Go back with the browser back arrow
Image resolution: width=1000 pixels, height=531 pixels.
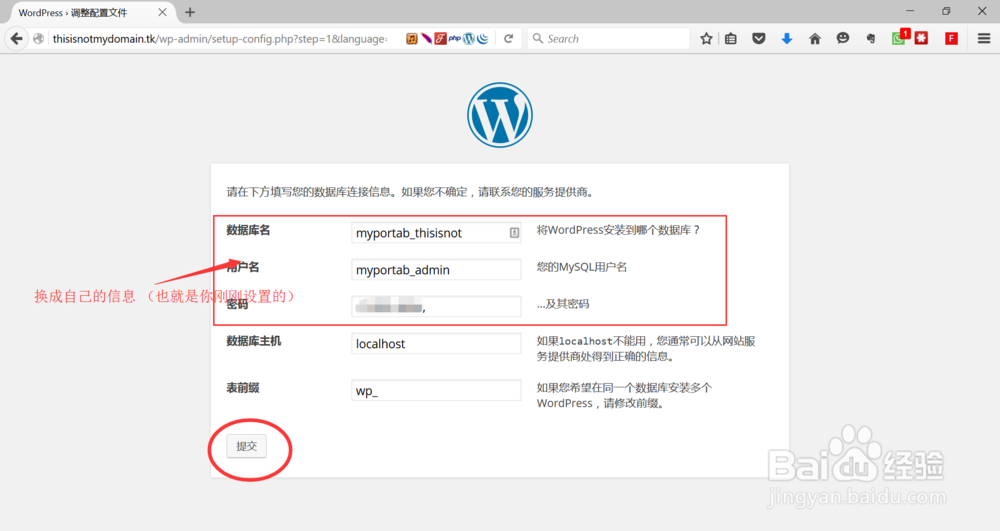click(x=17, y=39)
